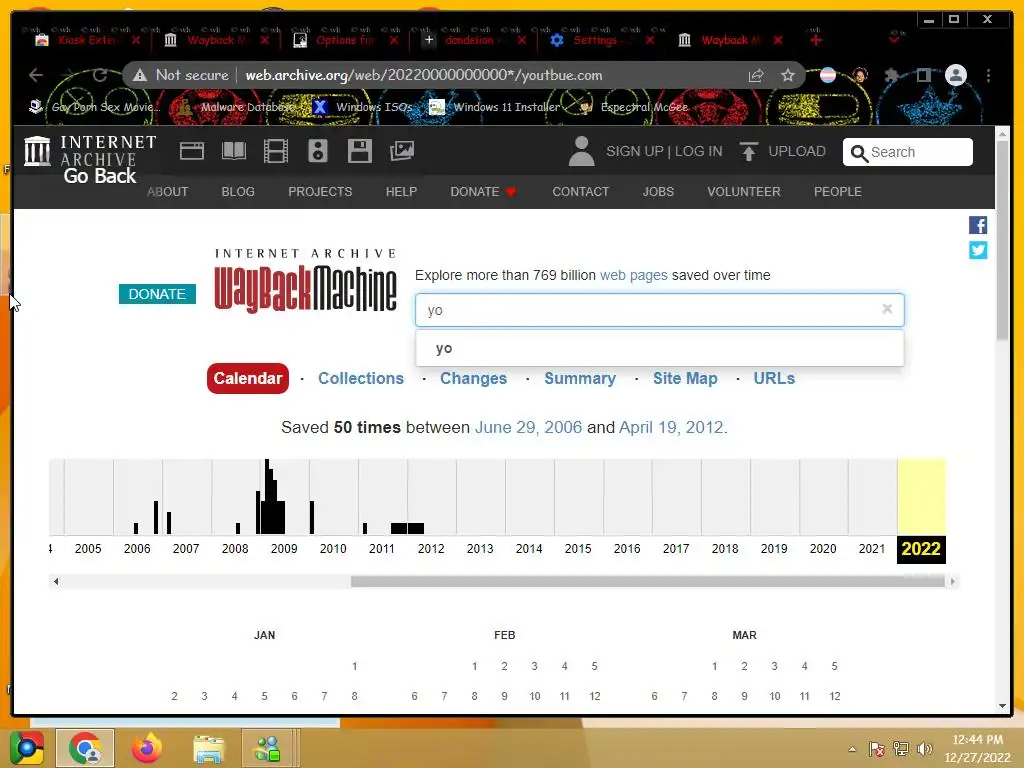Open File Explorer from the taskbar

click(x=208, y=748)
